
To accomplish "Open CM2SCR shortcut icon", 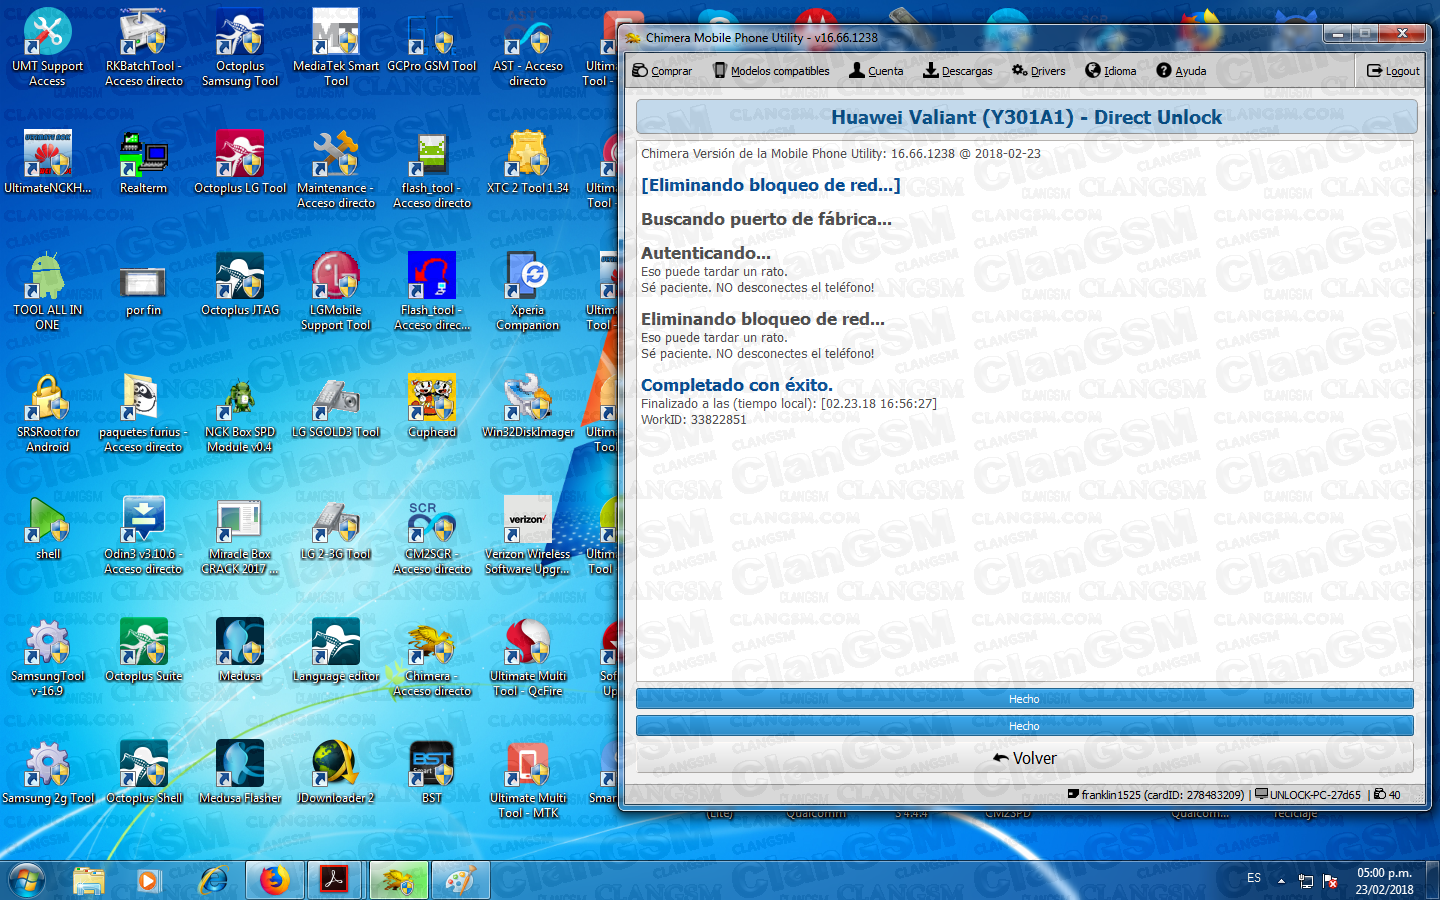I will 432,535.
